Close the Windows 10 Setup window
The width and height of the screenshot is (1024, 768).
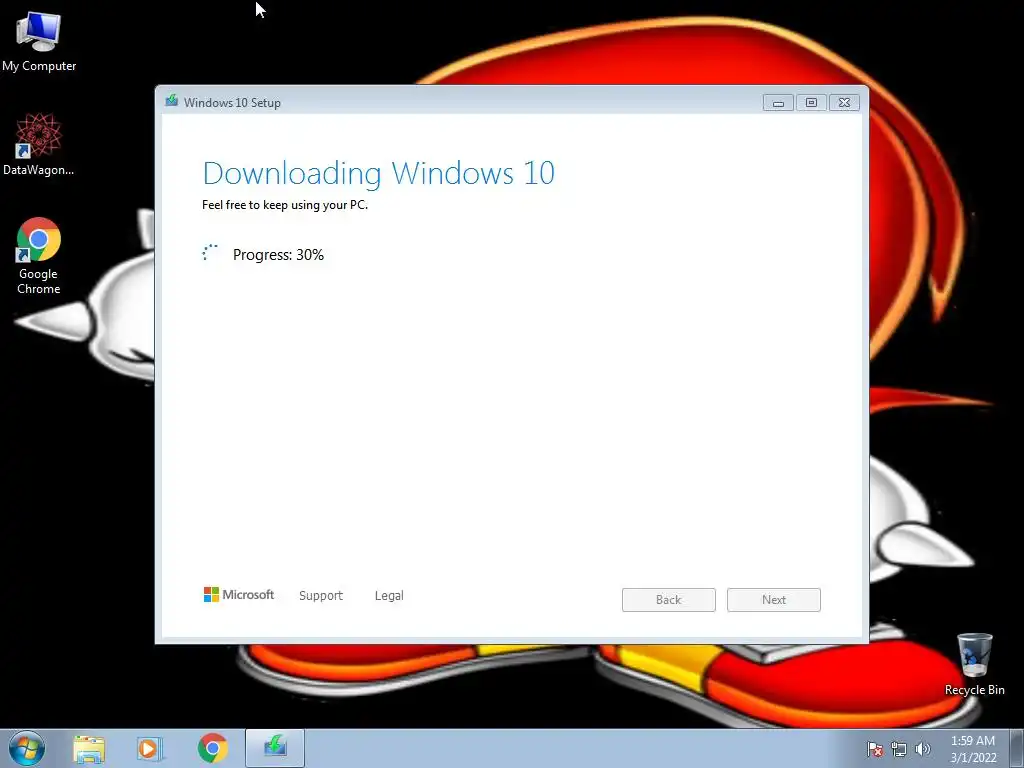coord(844,103)
